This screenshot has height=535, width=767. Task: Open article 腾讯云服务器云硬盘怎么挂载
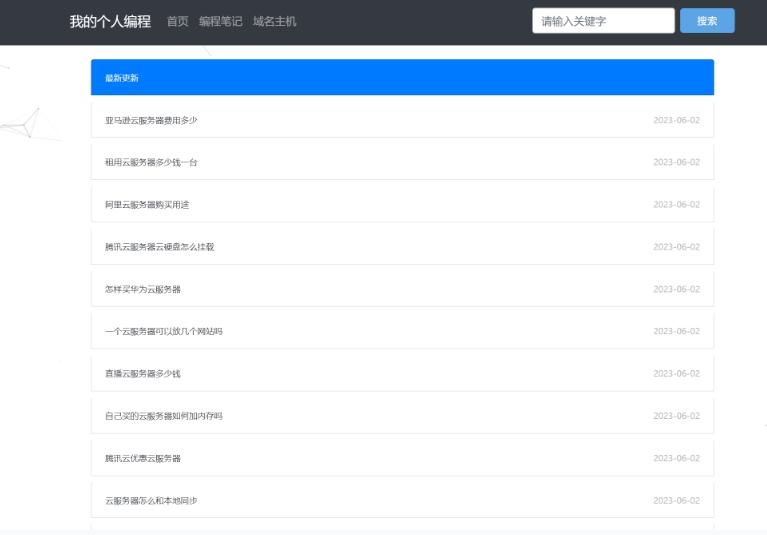click(159, 247)
